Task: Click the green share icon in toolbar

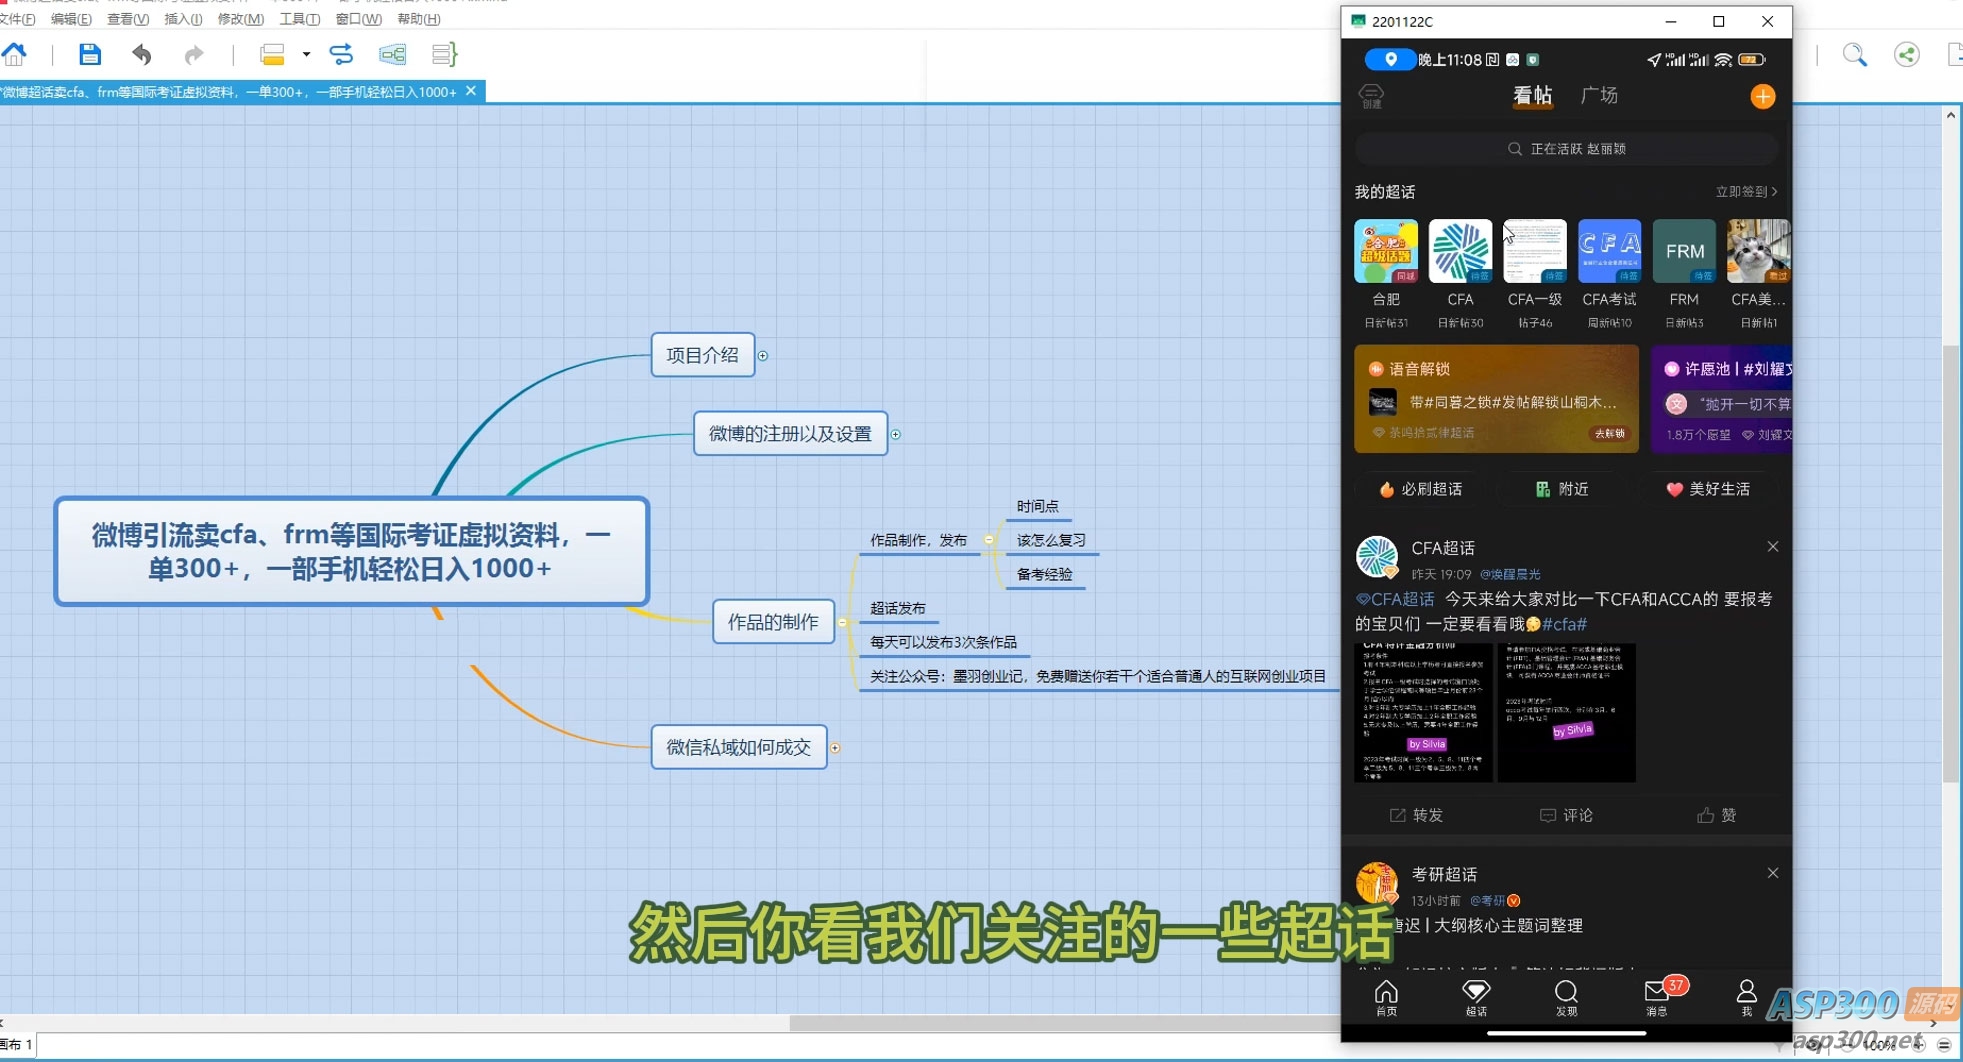Action: point(1907,55)
